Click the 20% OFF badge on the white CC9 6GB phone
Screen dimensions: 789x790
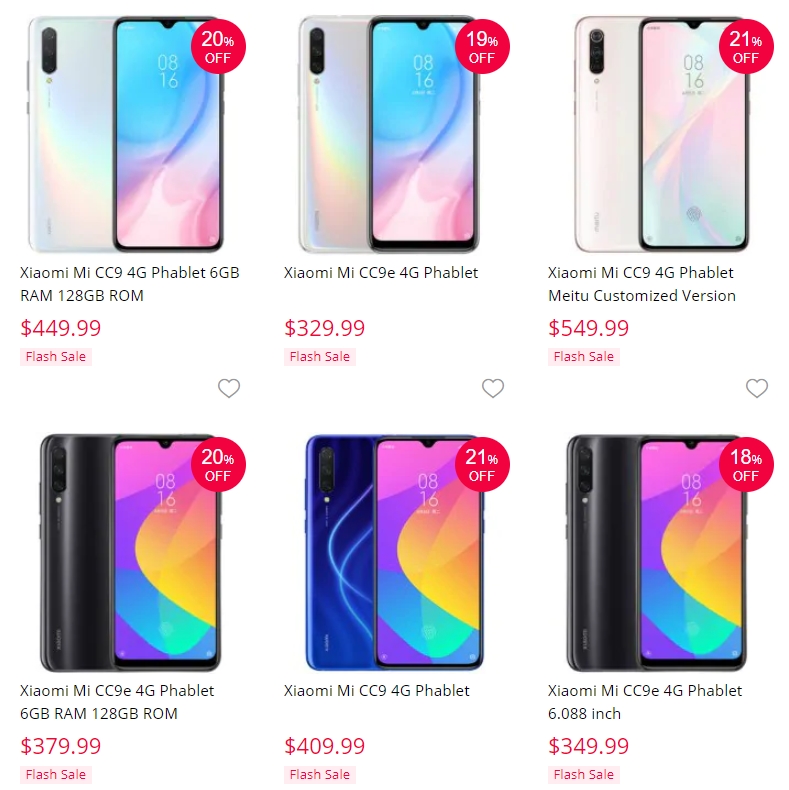click(x=218, y=46)
